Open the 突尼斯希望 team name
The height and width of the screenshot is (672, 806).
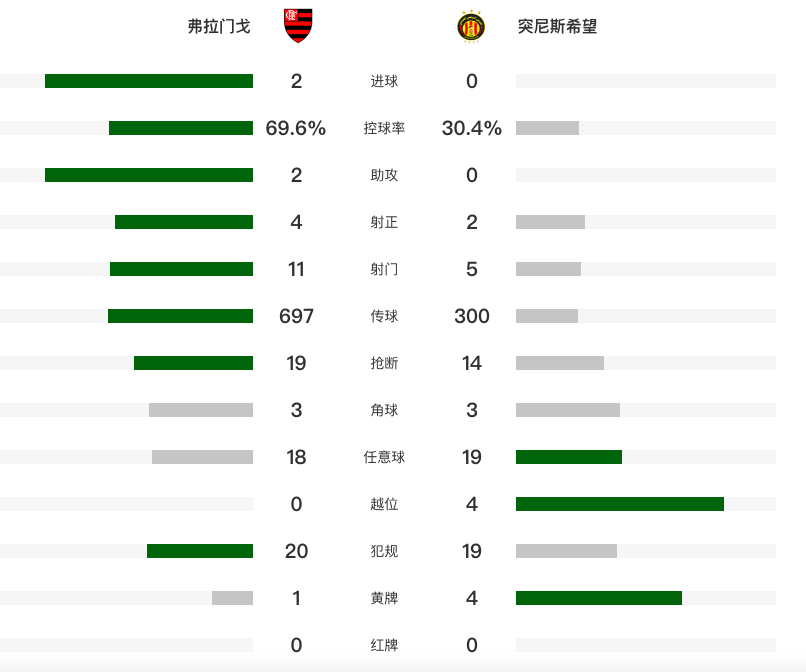pos(557,26)
